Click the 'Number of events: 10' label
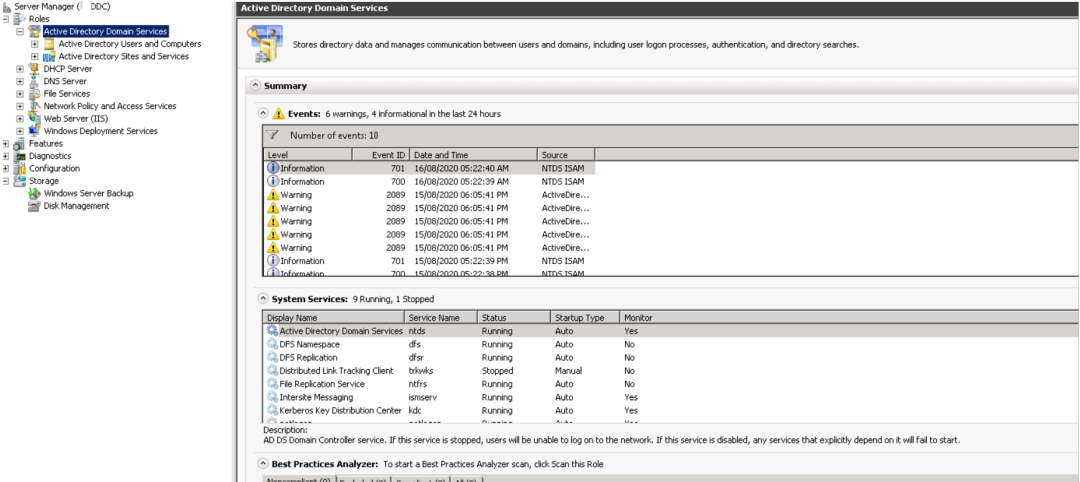The image size is (1080, 482). coord(334,136)
